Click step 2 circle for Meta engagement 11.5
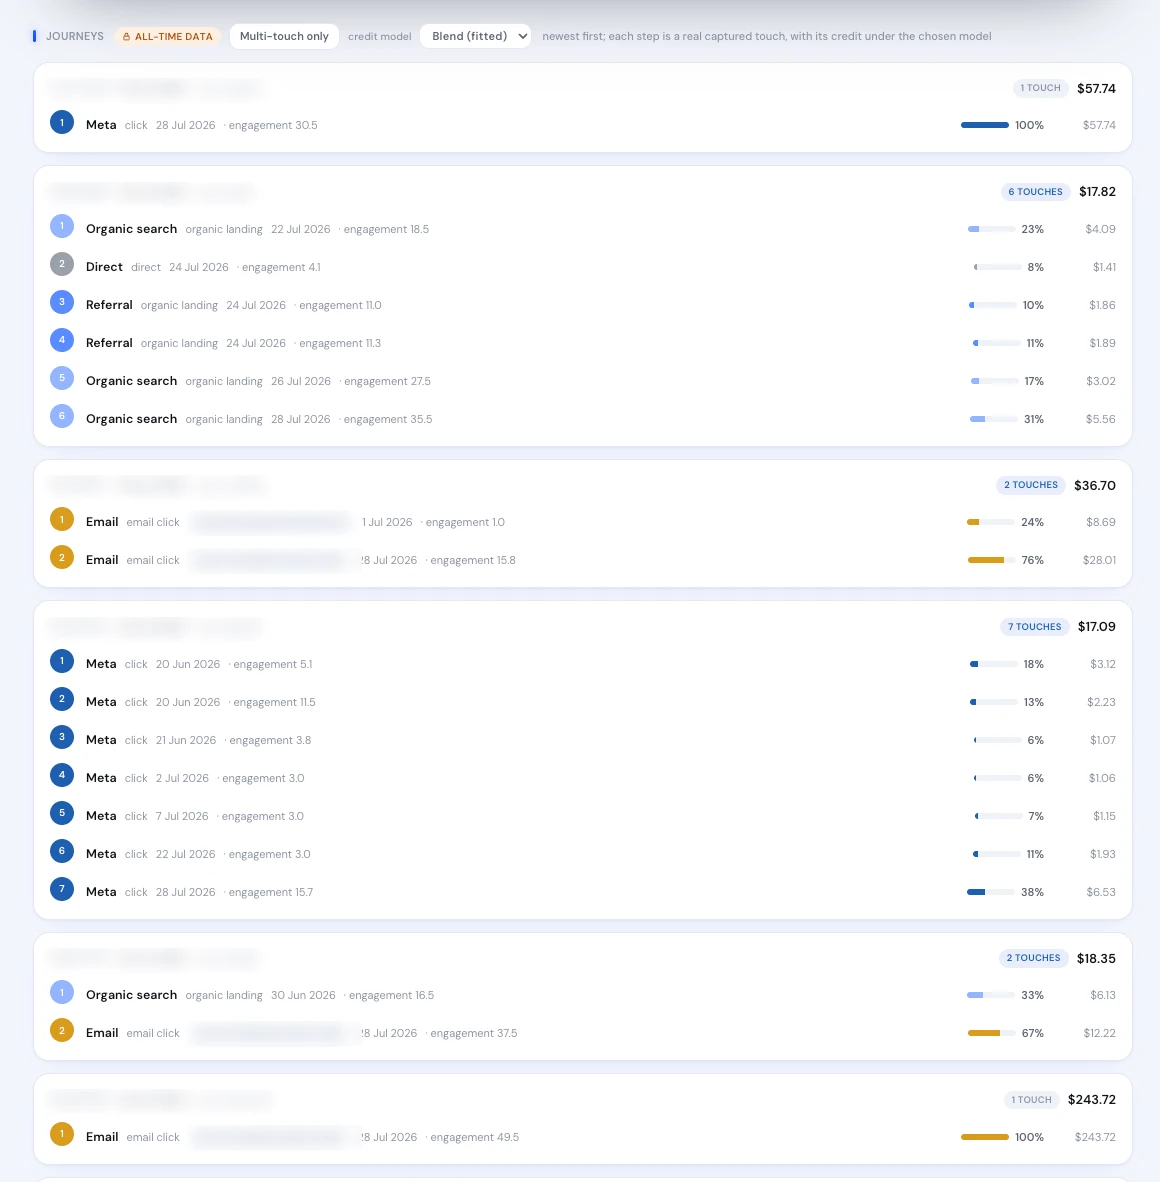The height and width of the screenshot is (1182, 1160). tap(62, 699)
